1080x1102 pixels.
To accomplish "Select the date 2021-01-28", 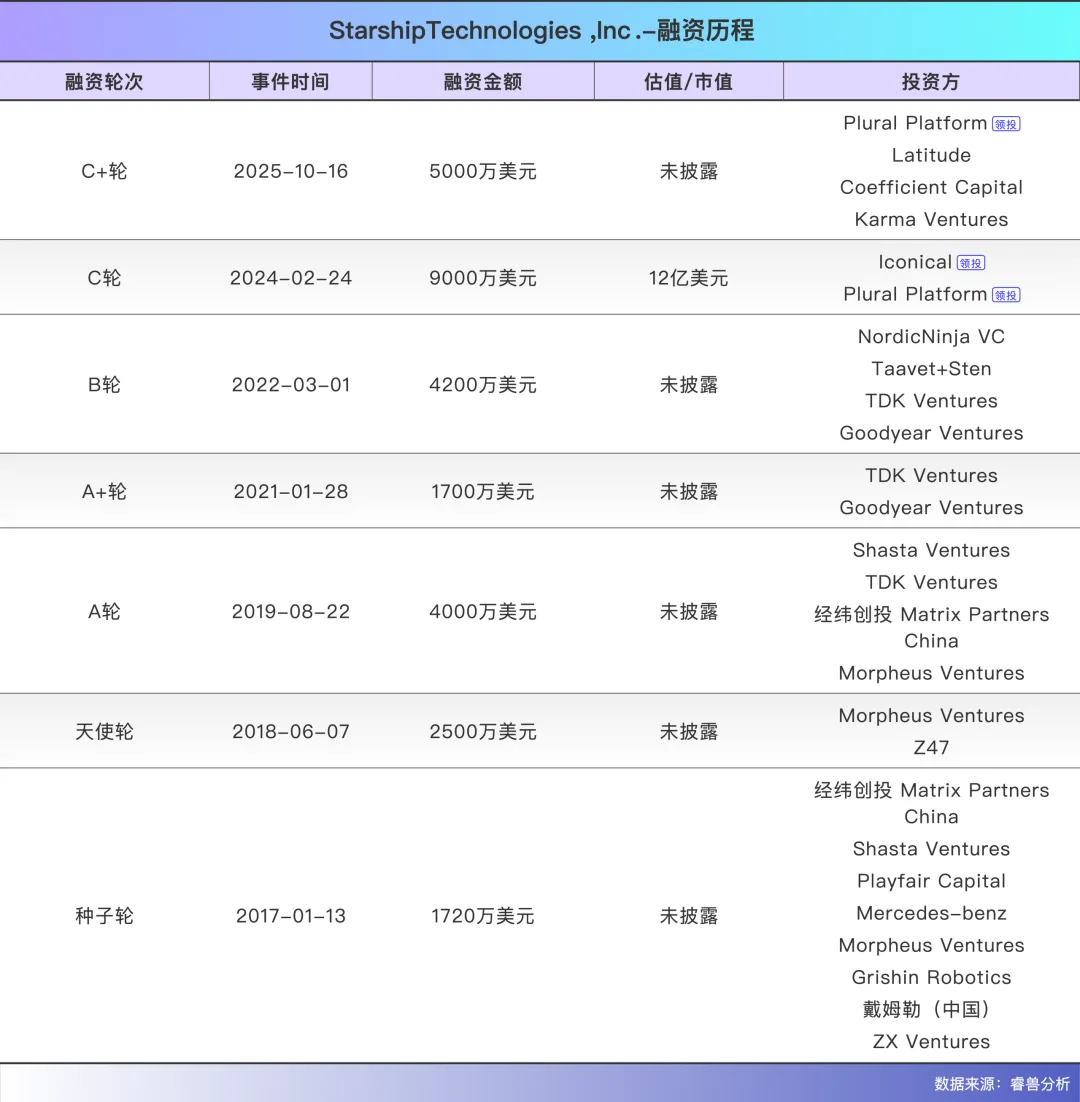I will coord(290,491).
